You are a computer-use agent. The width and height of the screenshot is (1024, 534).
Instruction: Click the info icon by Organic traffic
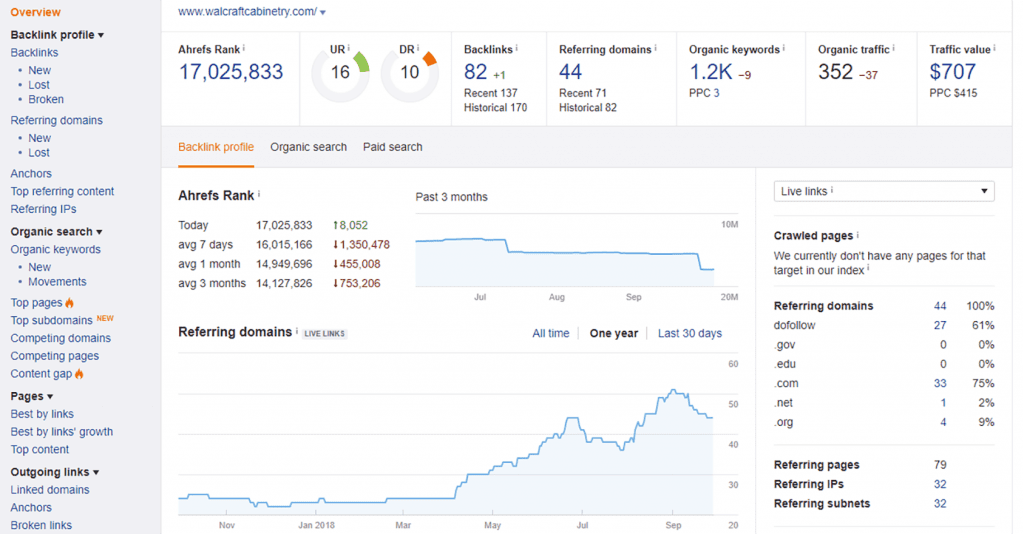pyautogui.click(x=893, y=48)
